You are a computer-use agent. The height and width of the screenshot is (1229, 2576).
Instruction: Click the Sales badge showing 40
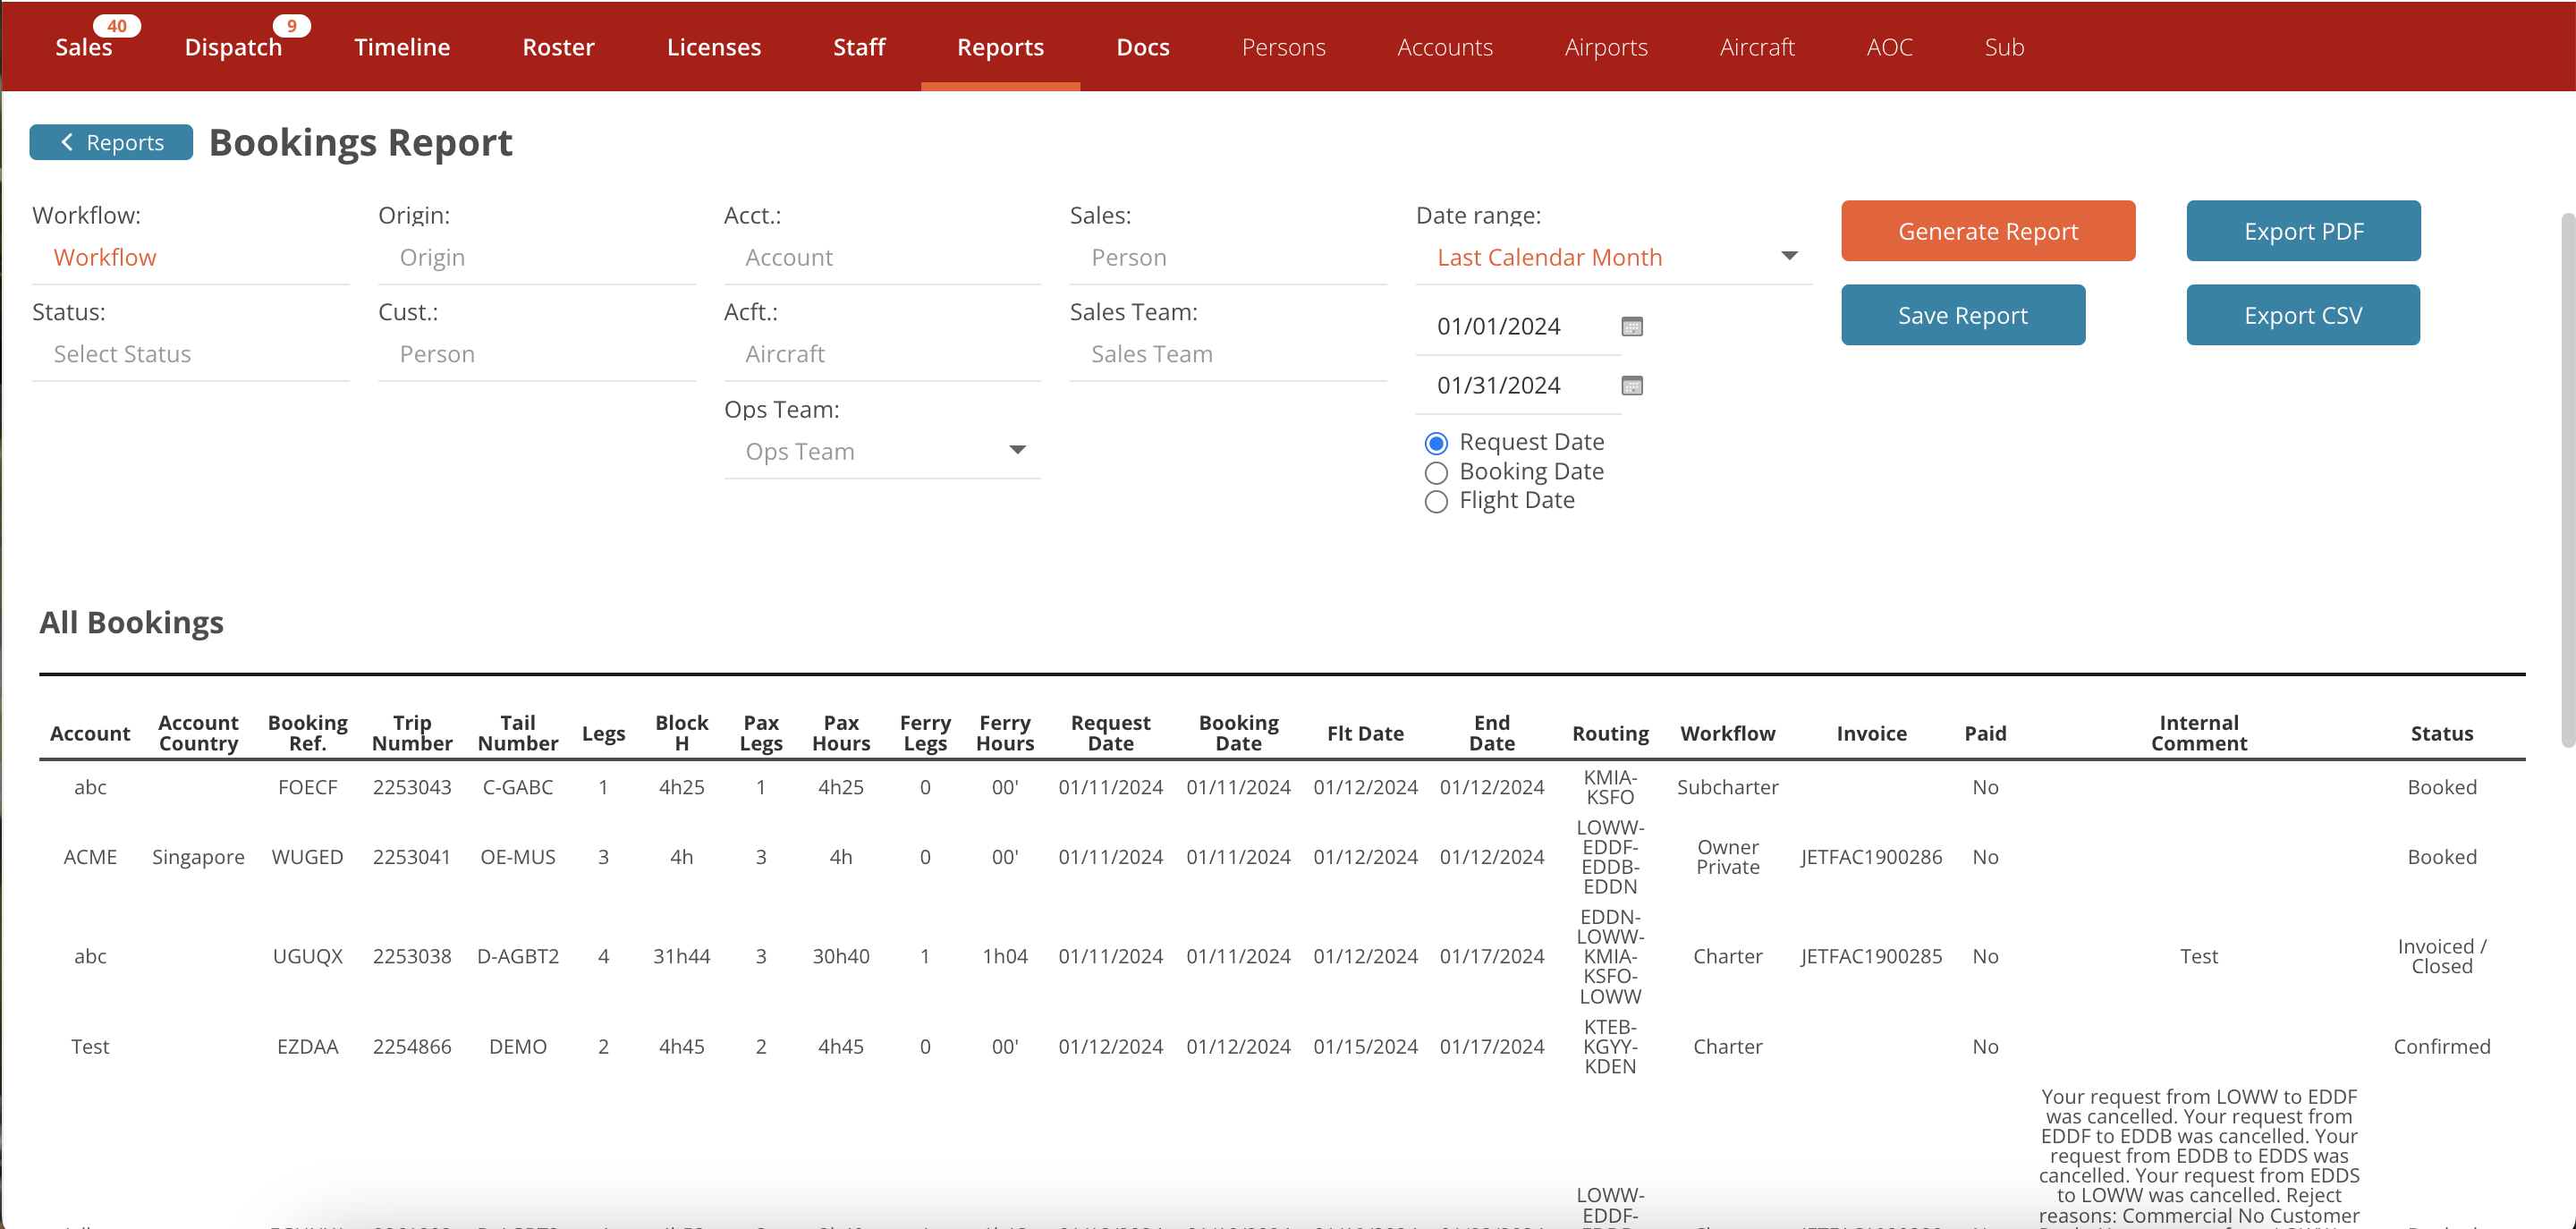117,26
